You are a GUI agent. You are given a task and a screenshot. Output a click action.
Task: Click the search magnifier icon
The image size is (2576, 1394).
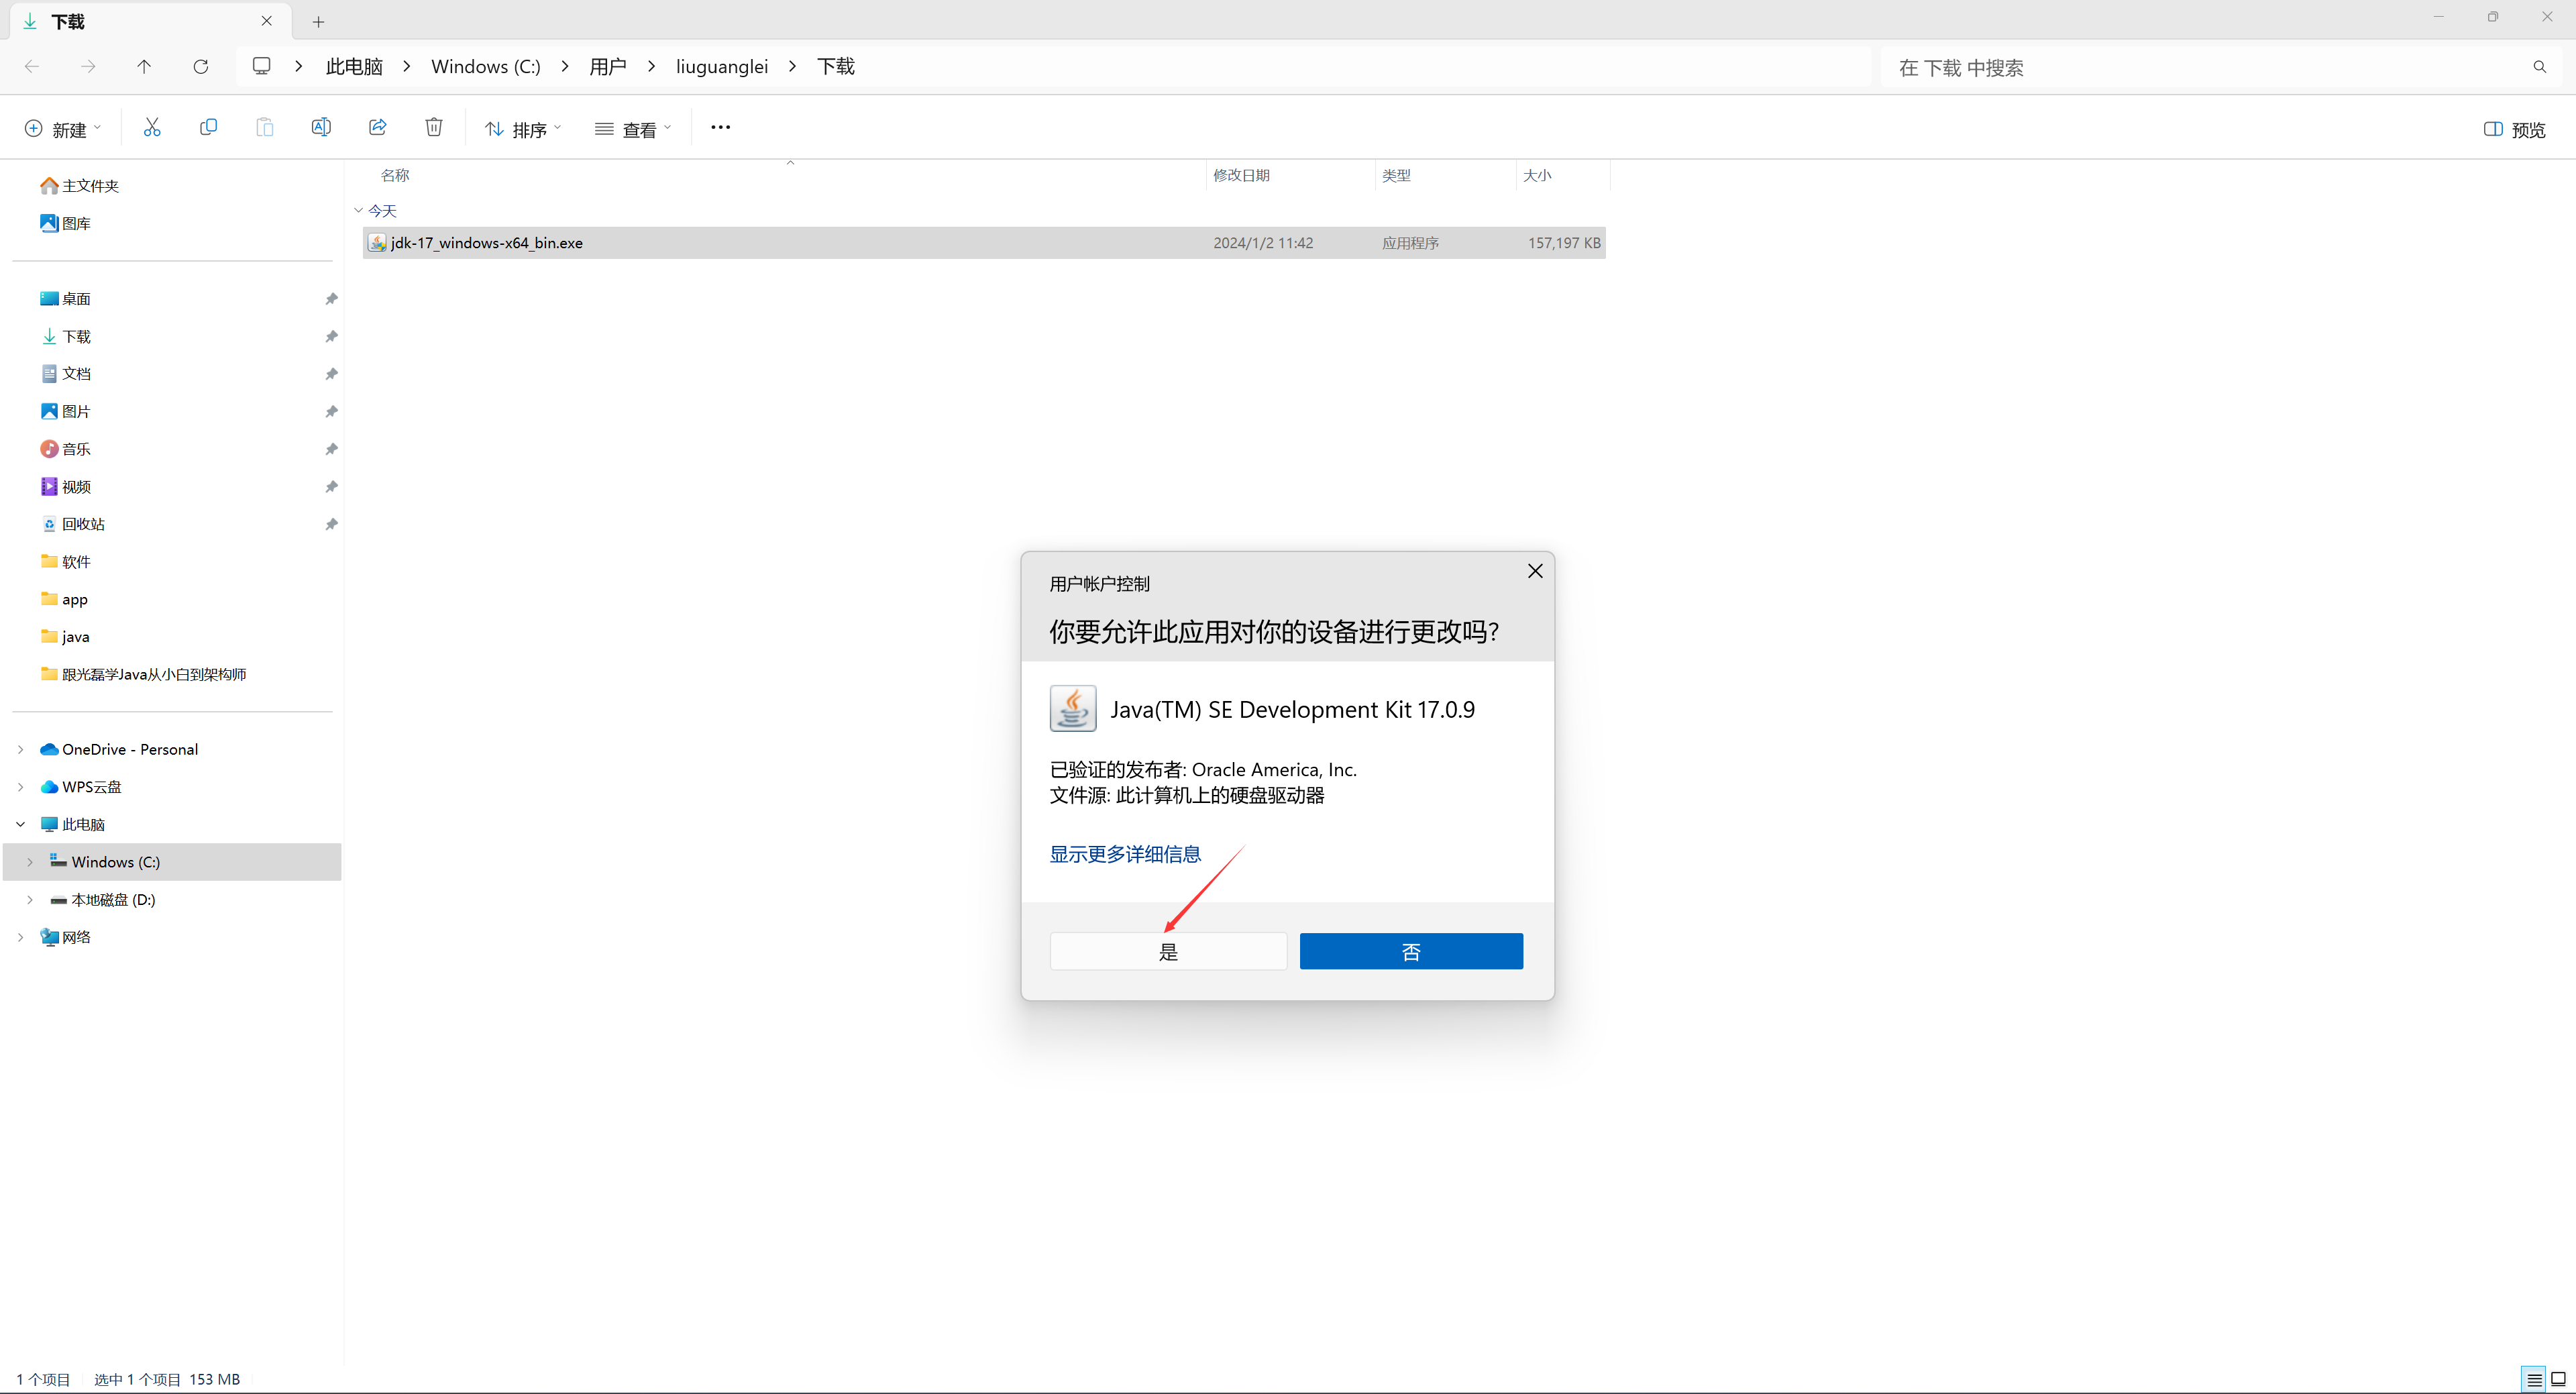pos(2539,67)
